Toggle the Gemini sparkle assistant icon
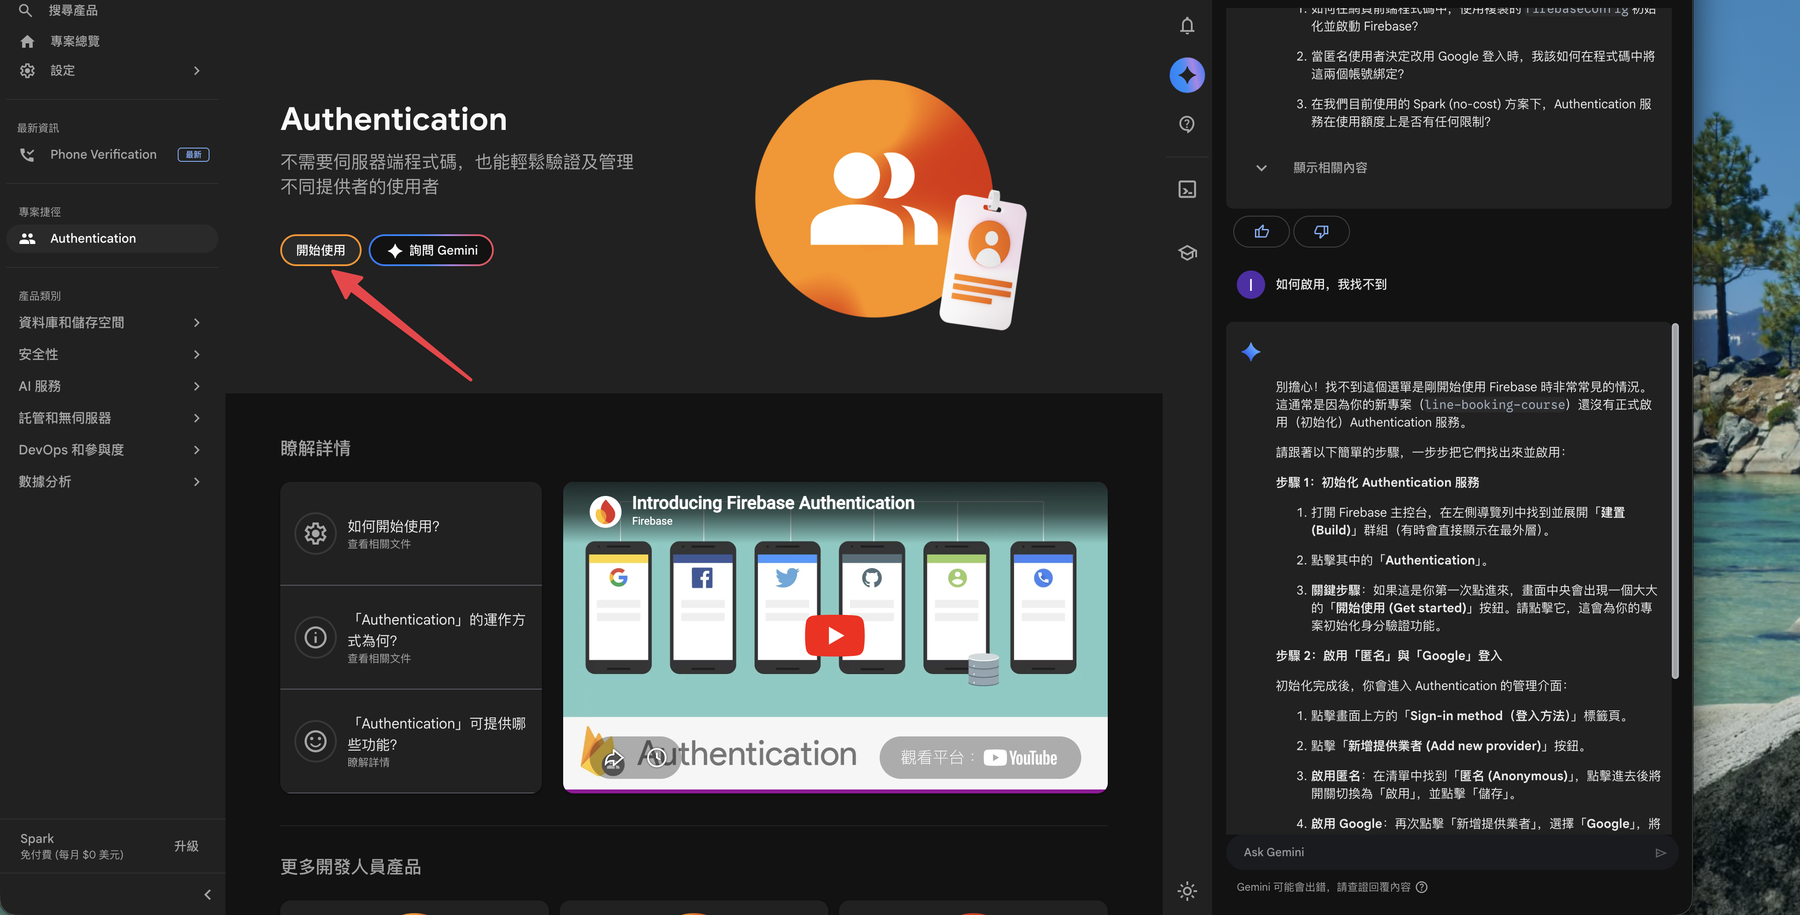The image size is (1800, 915). click(x=1187, y=75)
